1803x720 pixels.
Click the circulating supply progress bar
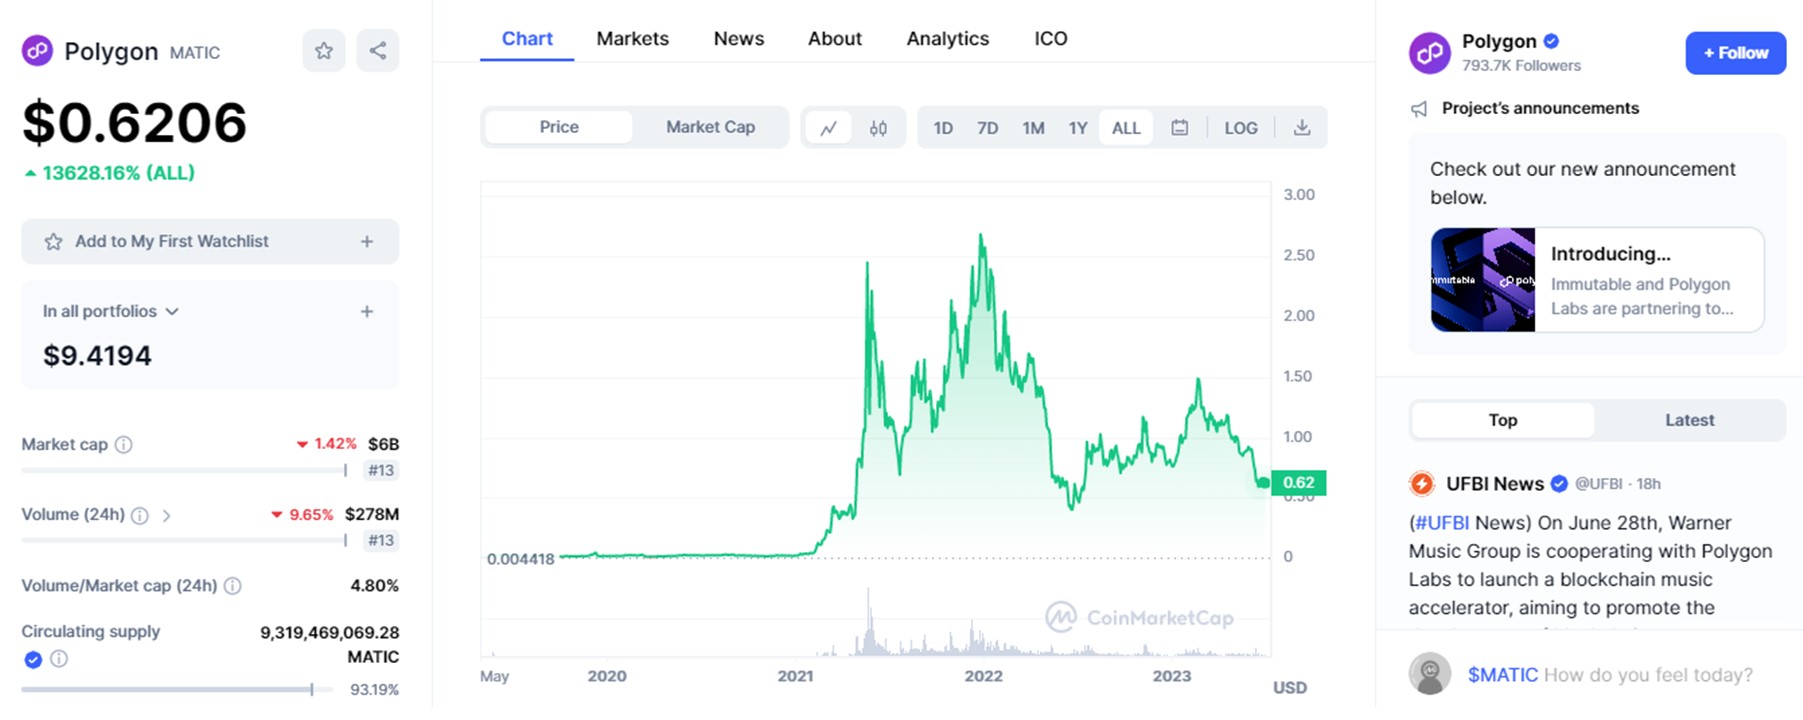click(167, 689)
